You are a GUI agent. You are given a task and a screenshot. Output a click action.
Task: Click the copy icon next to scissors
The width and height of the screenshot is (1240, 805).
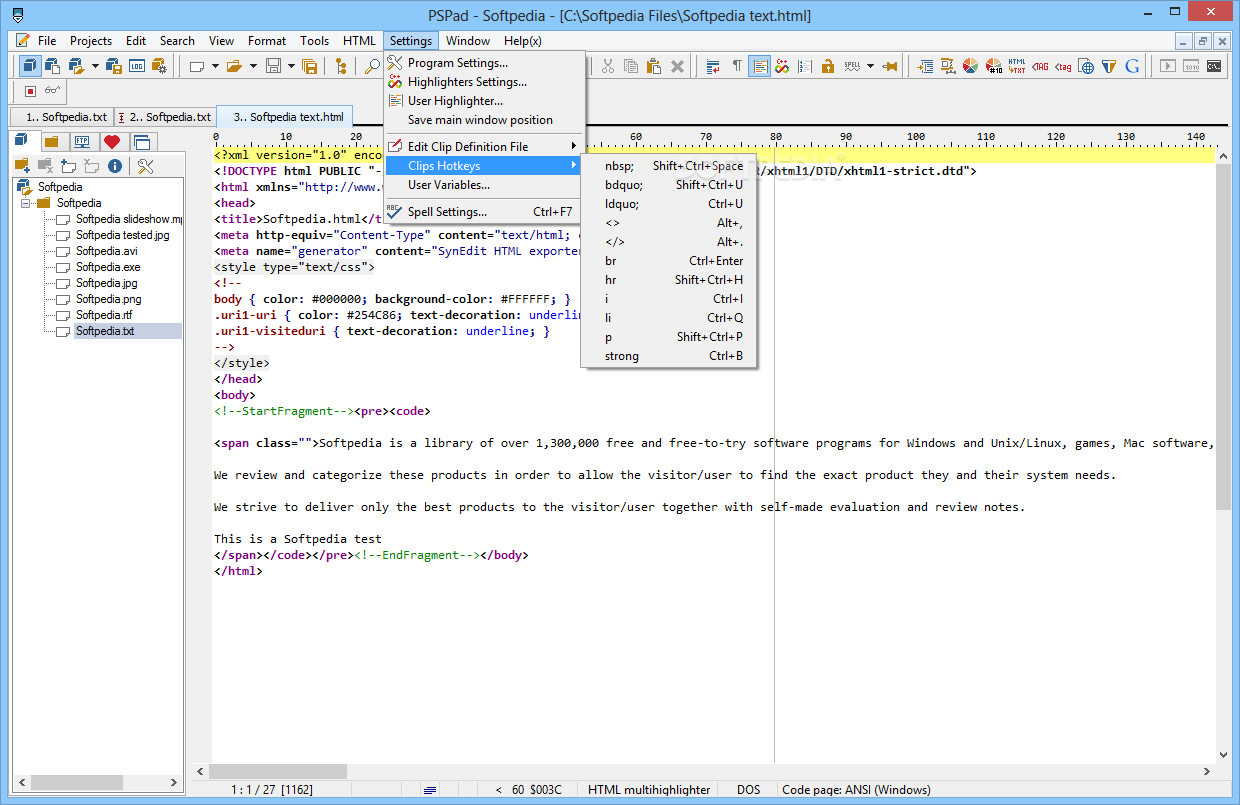click(x=631, y=66)
